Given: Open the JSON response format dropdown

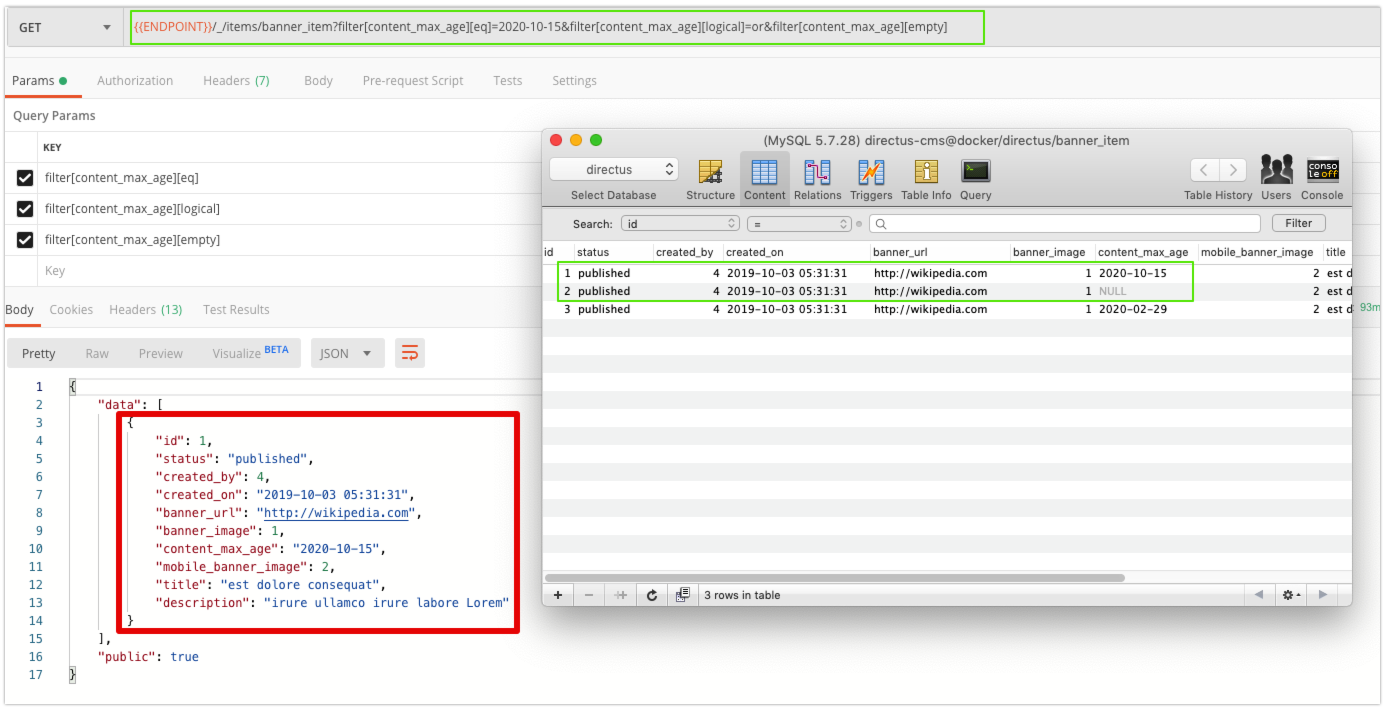Looking at the screenshot, I should click(347, 352).
